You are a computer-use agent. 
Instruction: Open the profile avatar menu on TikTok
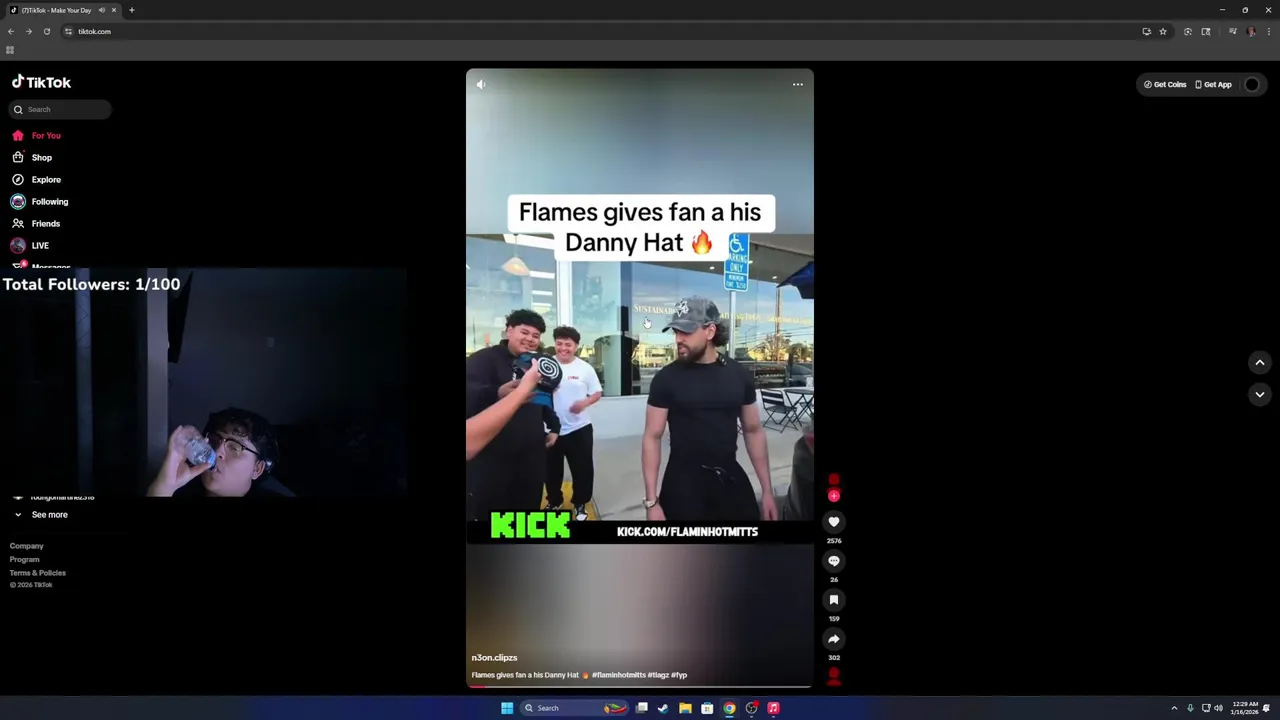(1252, 84)
